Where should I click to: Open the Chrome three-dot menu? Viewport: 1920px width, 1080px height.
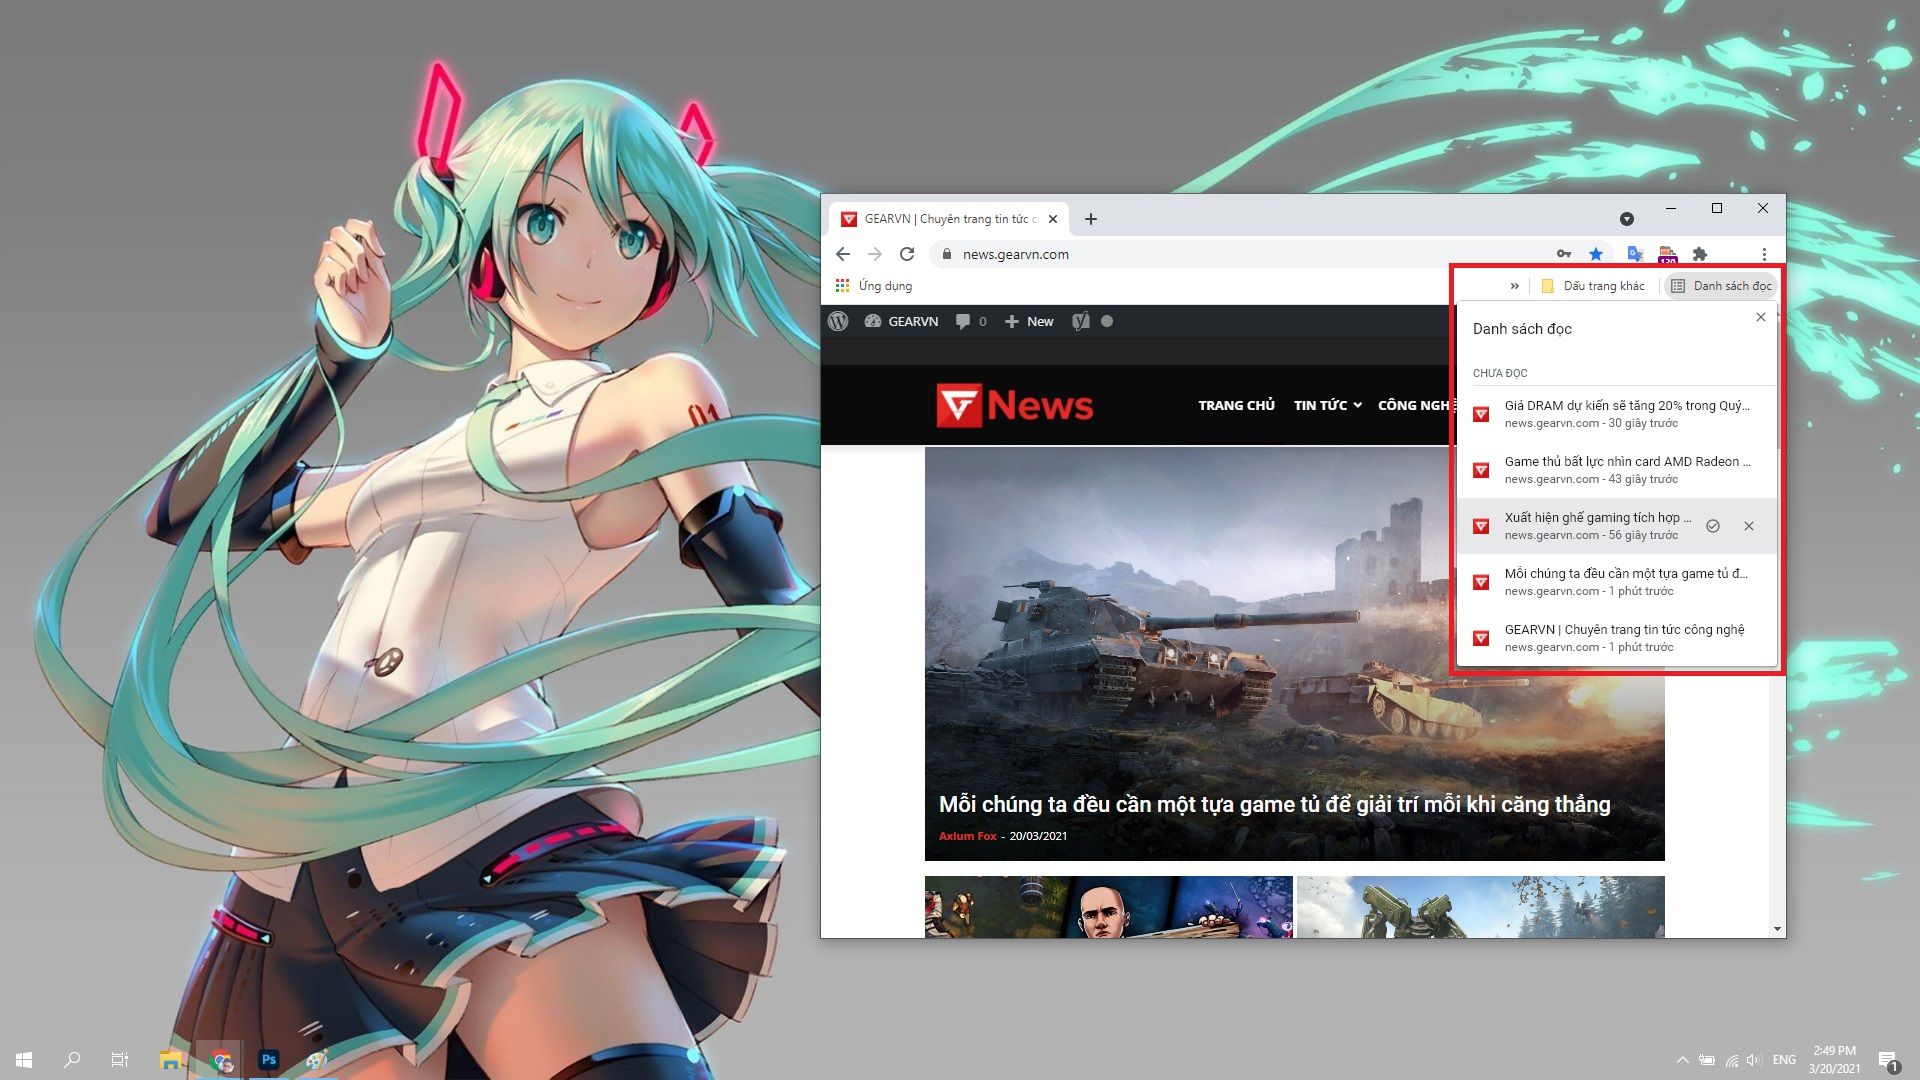click(x=1764, y=254)
